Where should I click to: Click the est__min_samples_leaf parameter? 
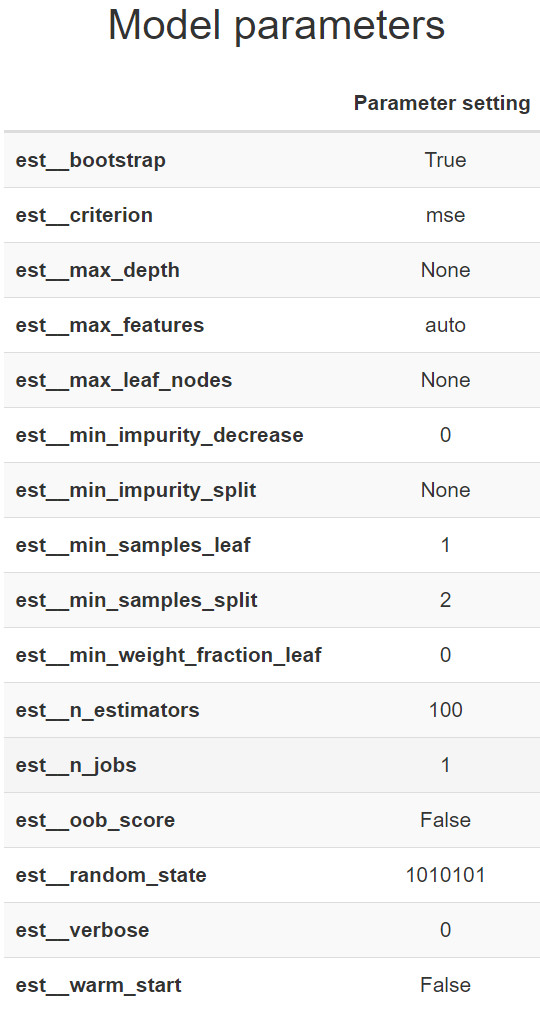pos(133,545)
